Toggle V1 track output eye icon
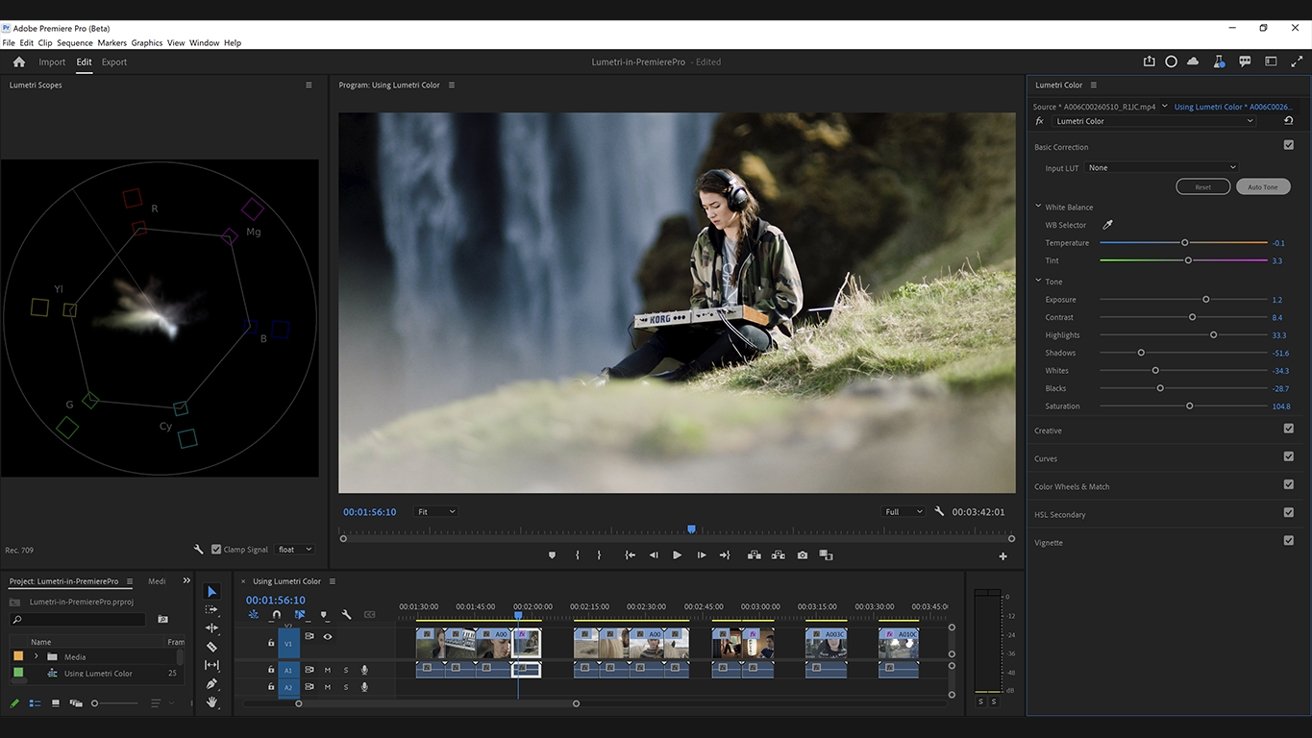 [x=327, y=636]
